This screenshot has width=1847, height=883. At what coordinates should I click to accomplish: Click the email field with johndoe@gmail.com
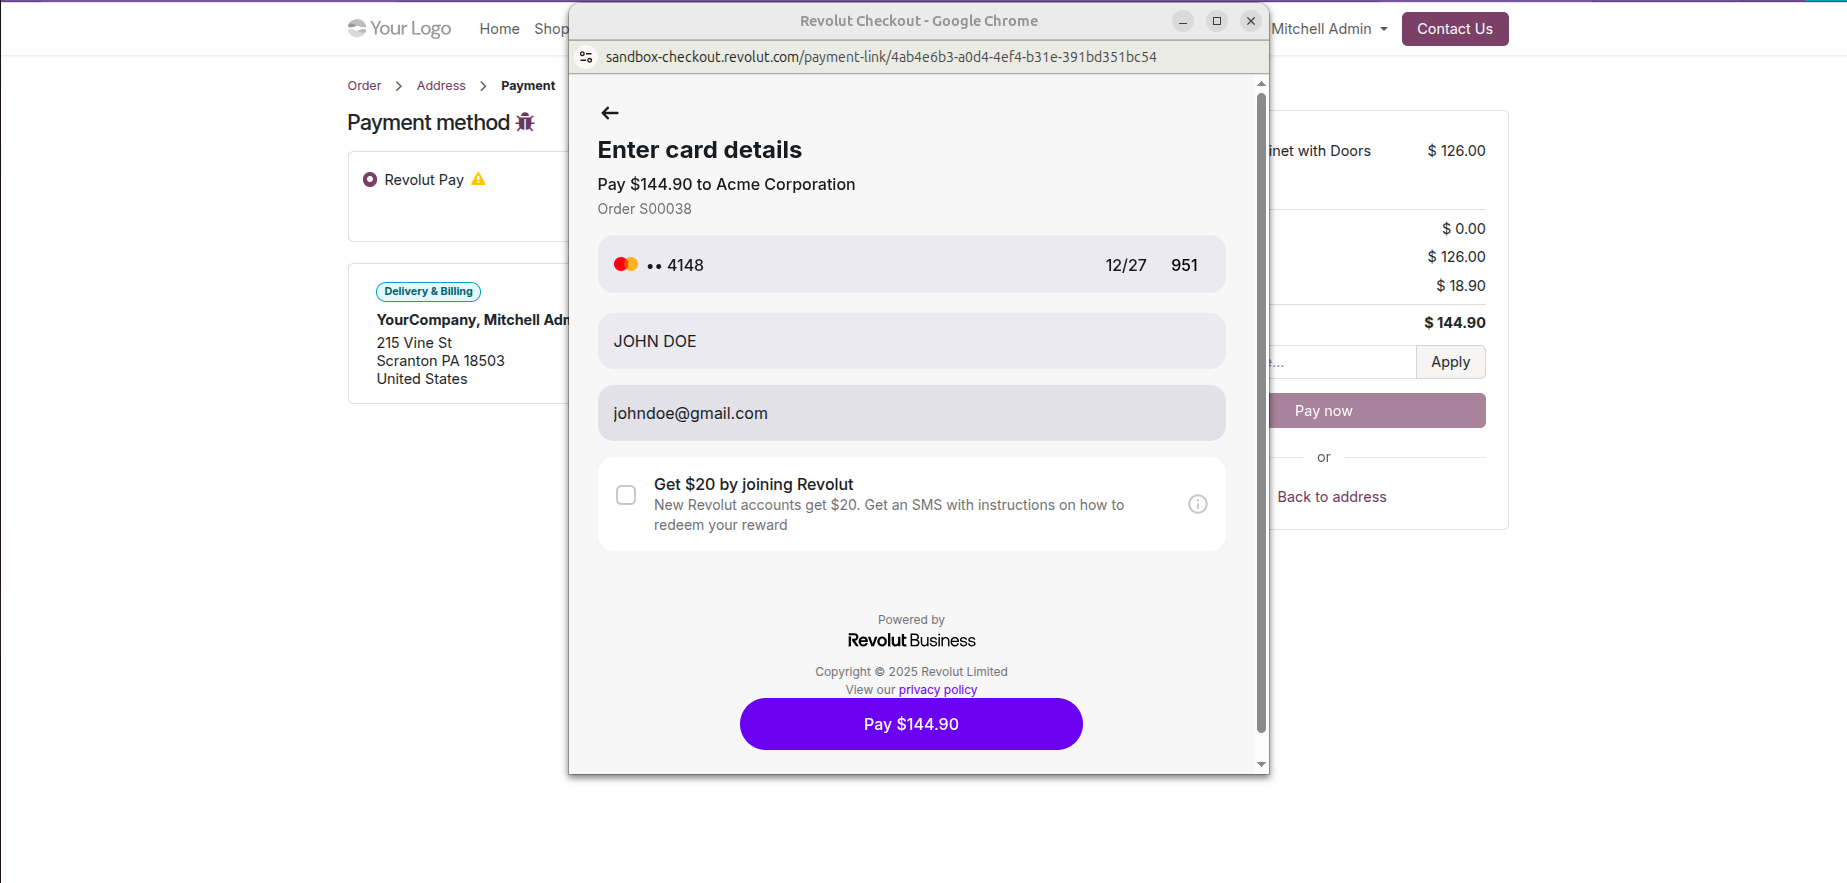[911, 413]
